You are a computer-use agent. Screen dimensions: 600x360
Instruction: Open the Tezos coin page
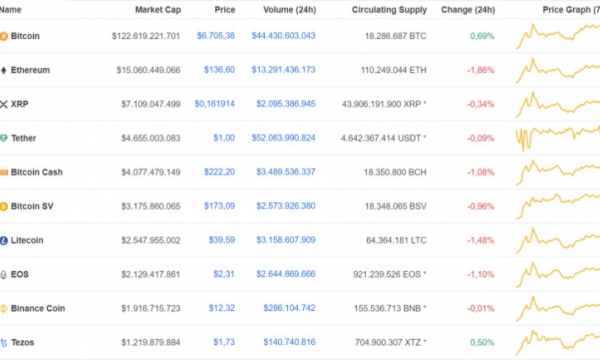click(23, 342)
